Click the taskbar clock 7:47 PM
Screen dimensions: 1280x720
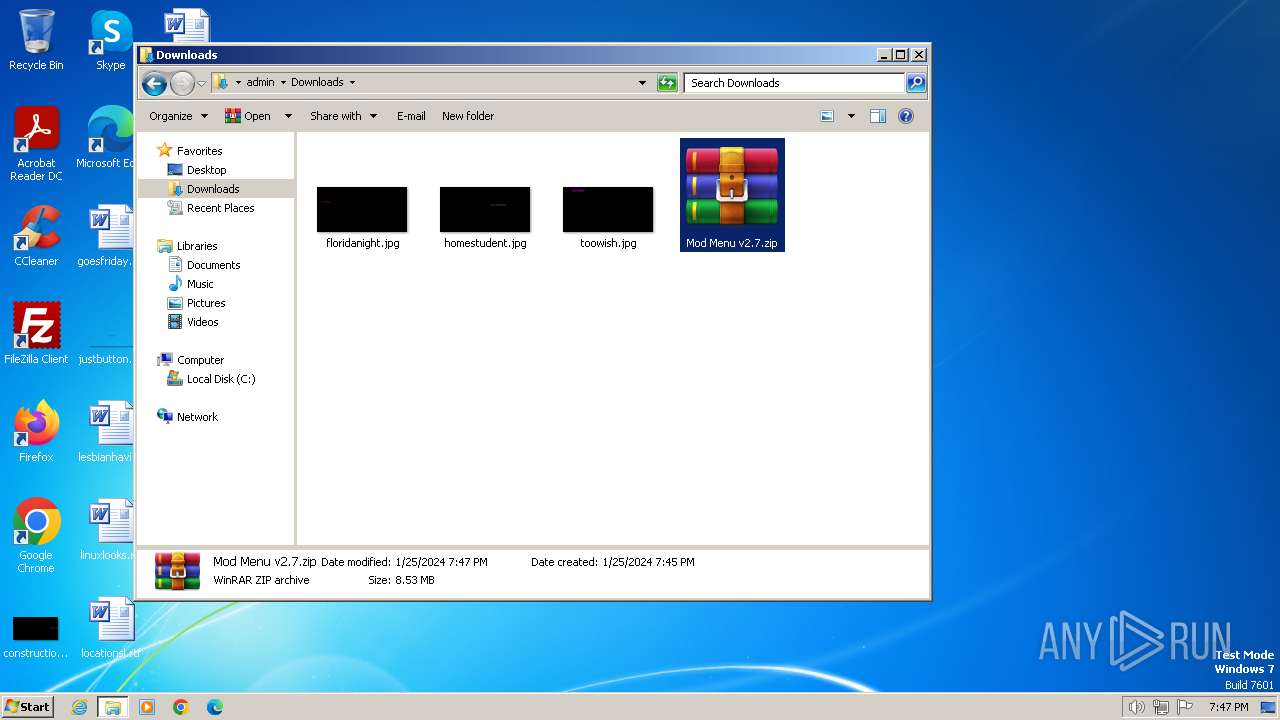[1228, 707]
